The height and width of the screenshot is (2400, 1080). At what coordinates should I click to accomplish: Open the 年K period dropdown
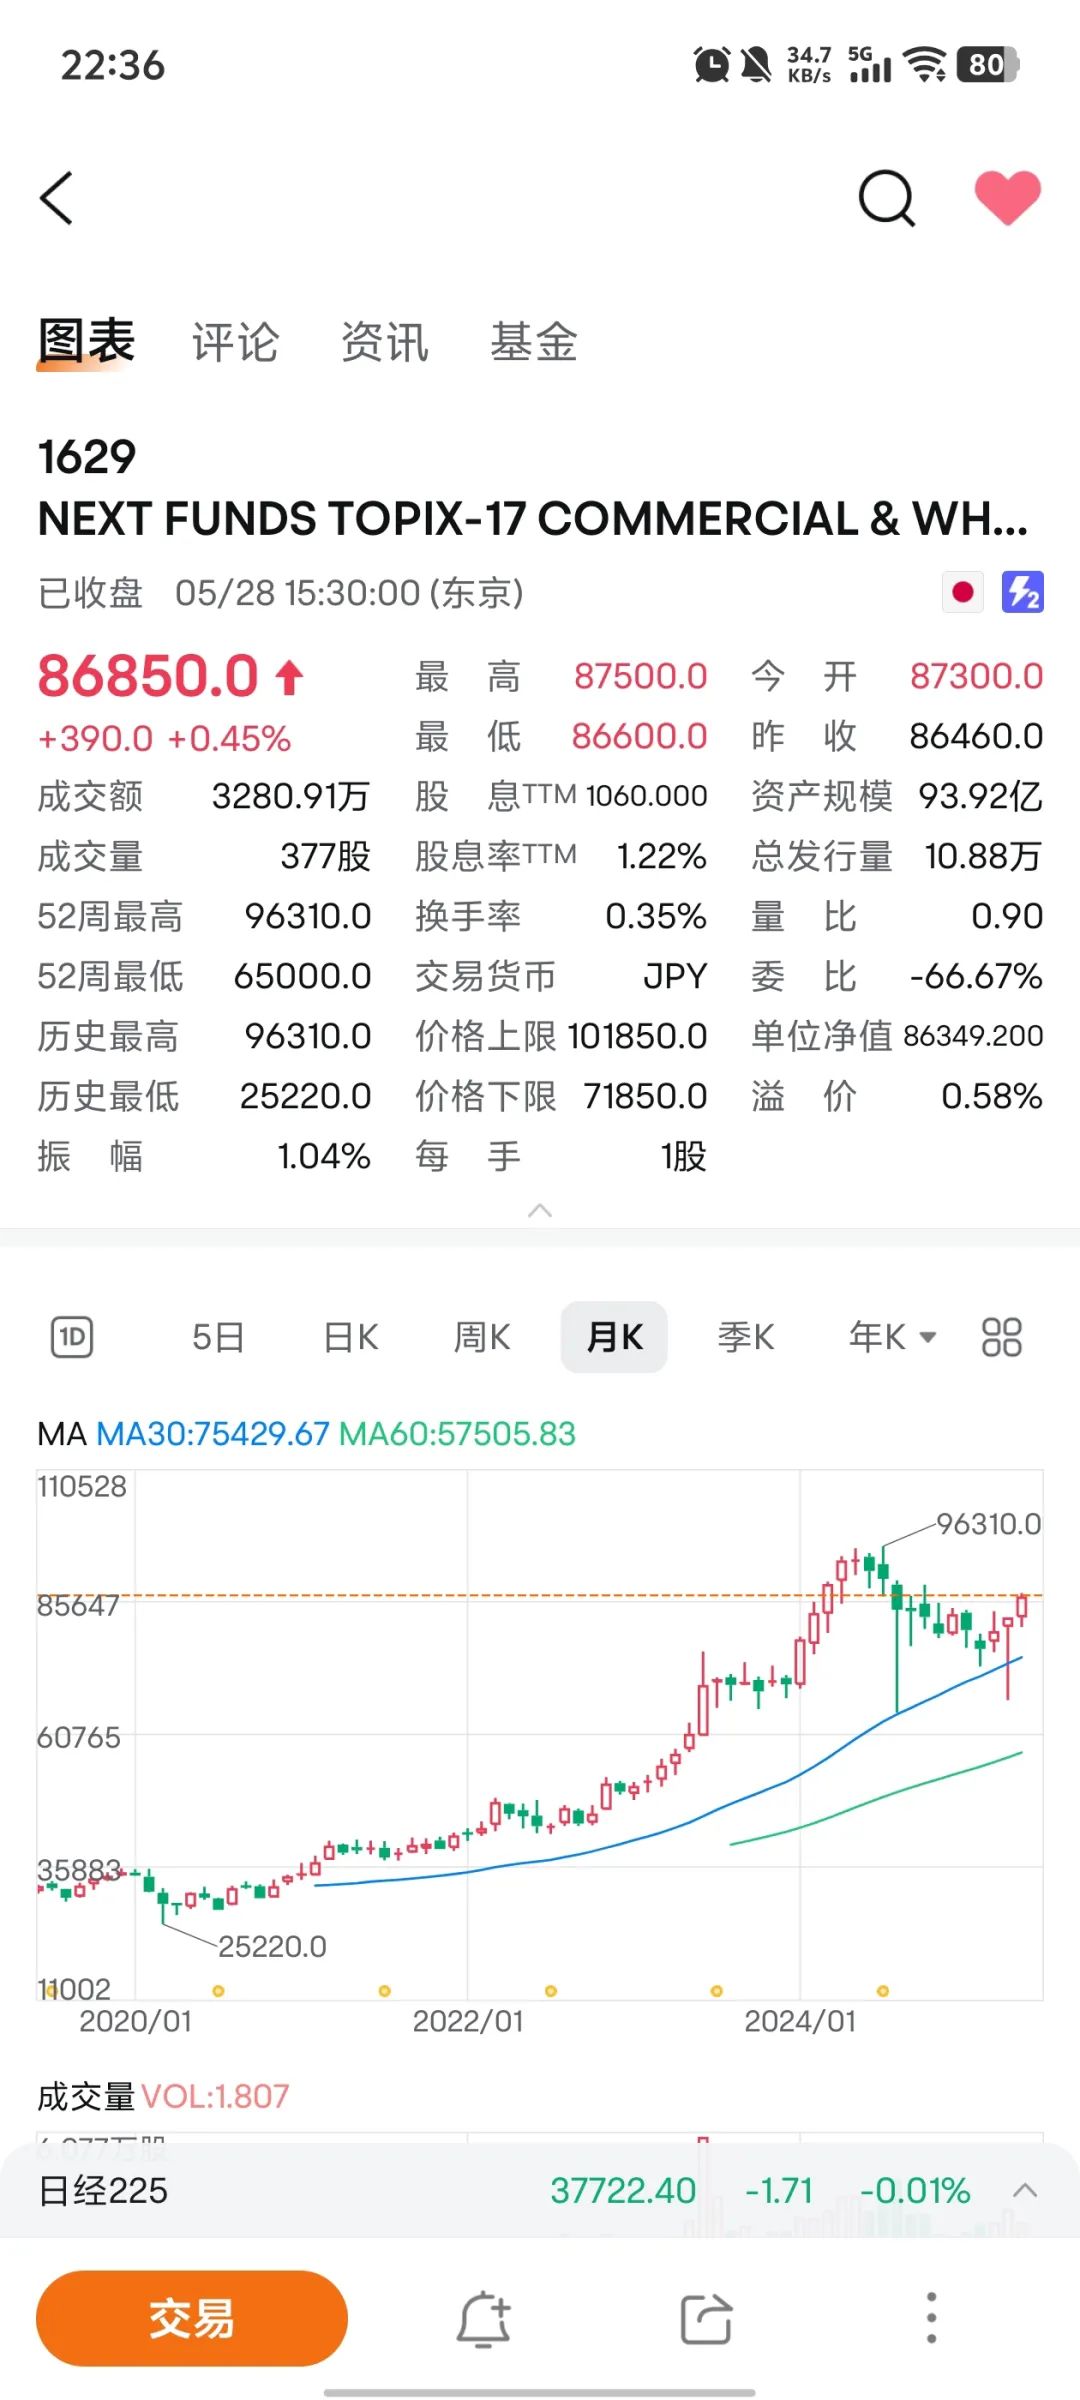click(892, 1337)
